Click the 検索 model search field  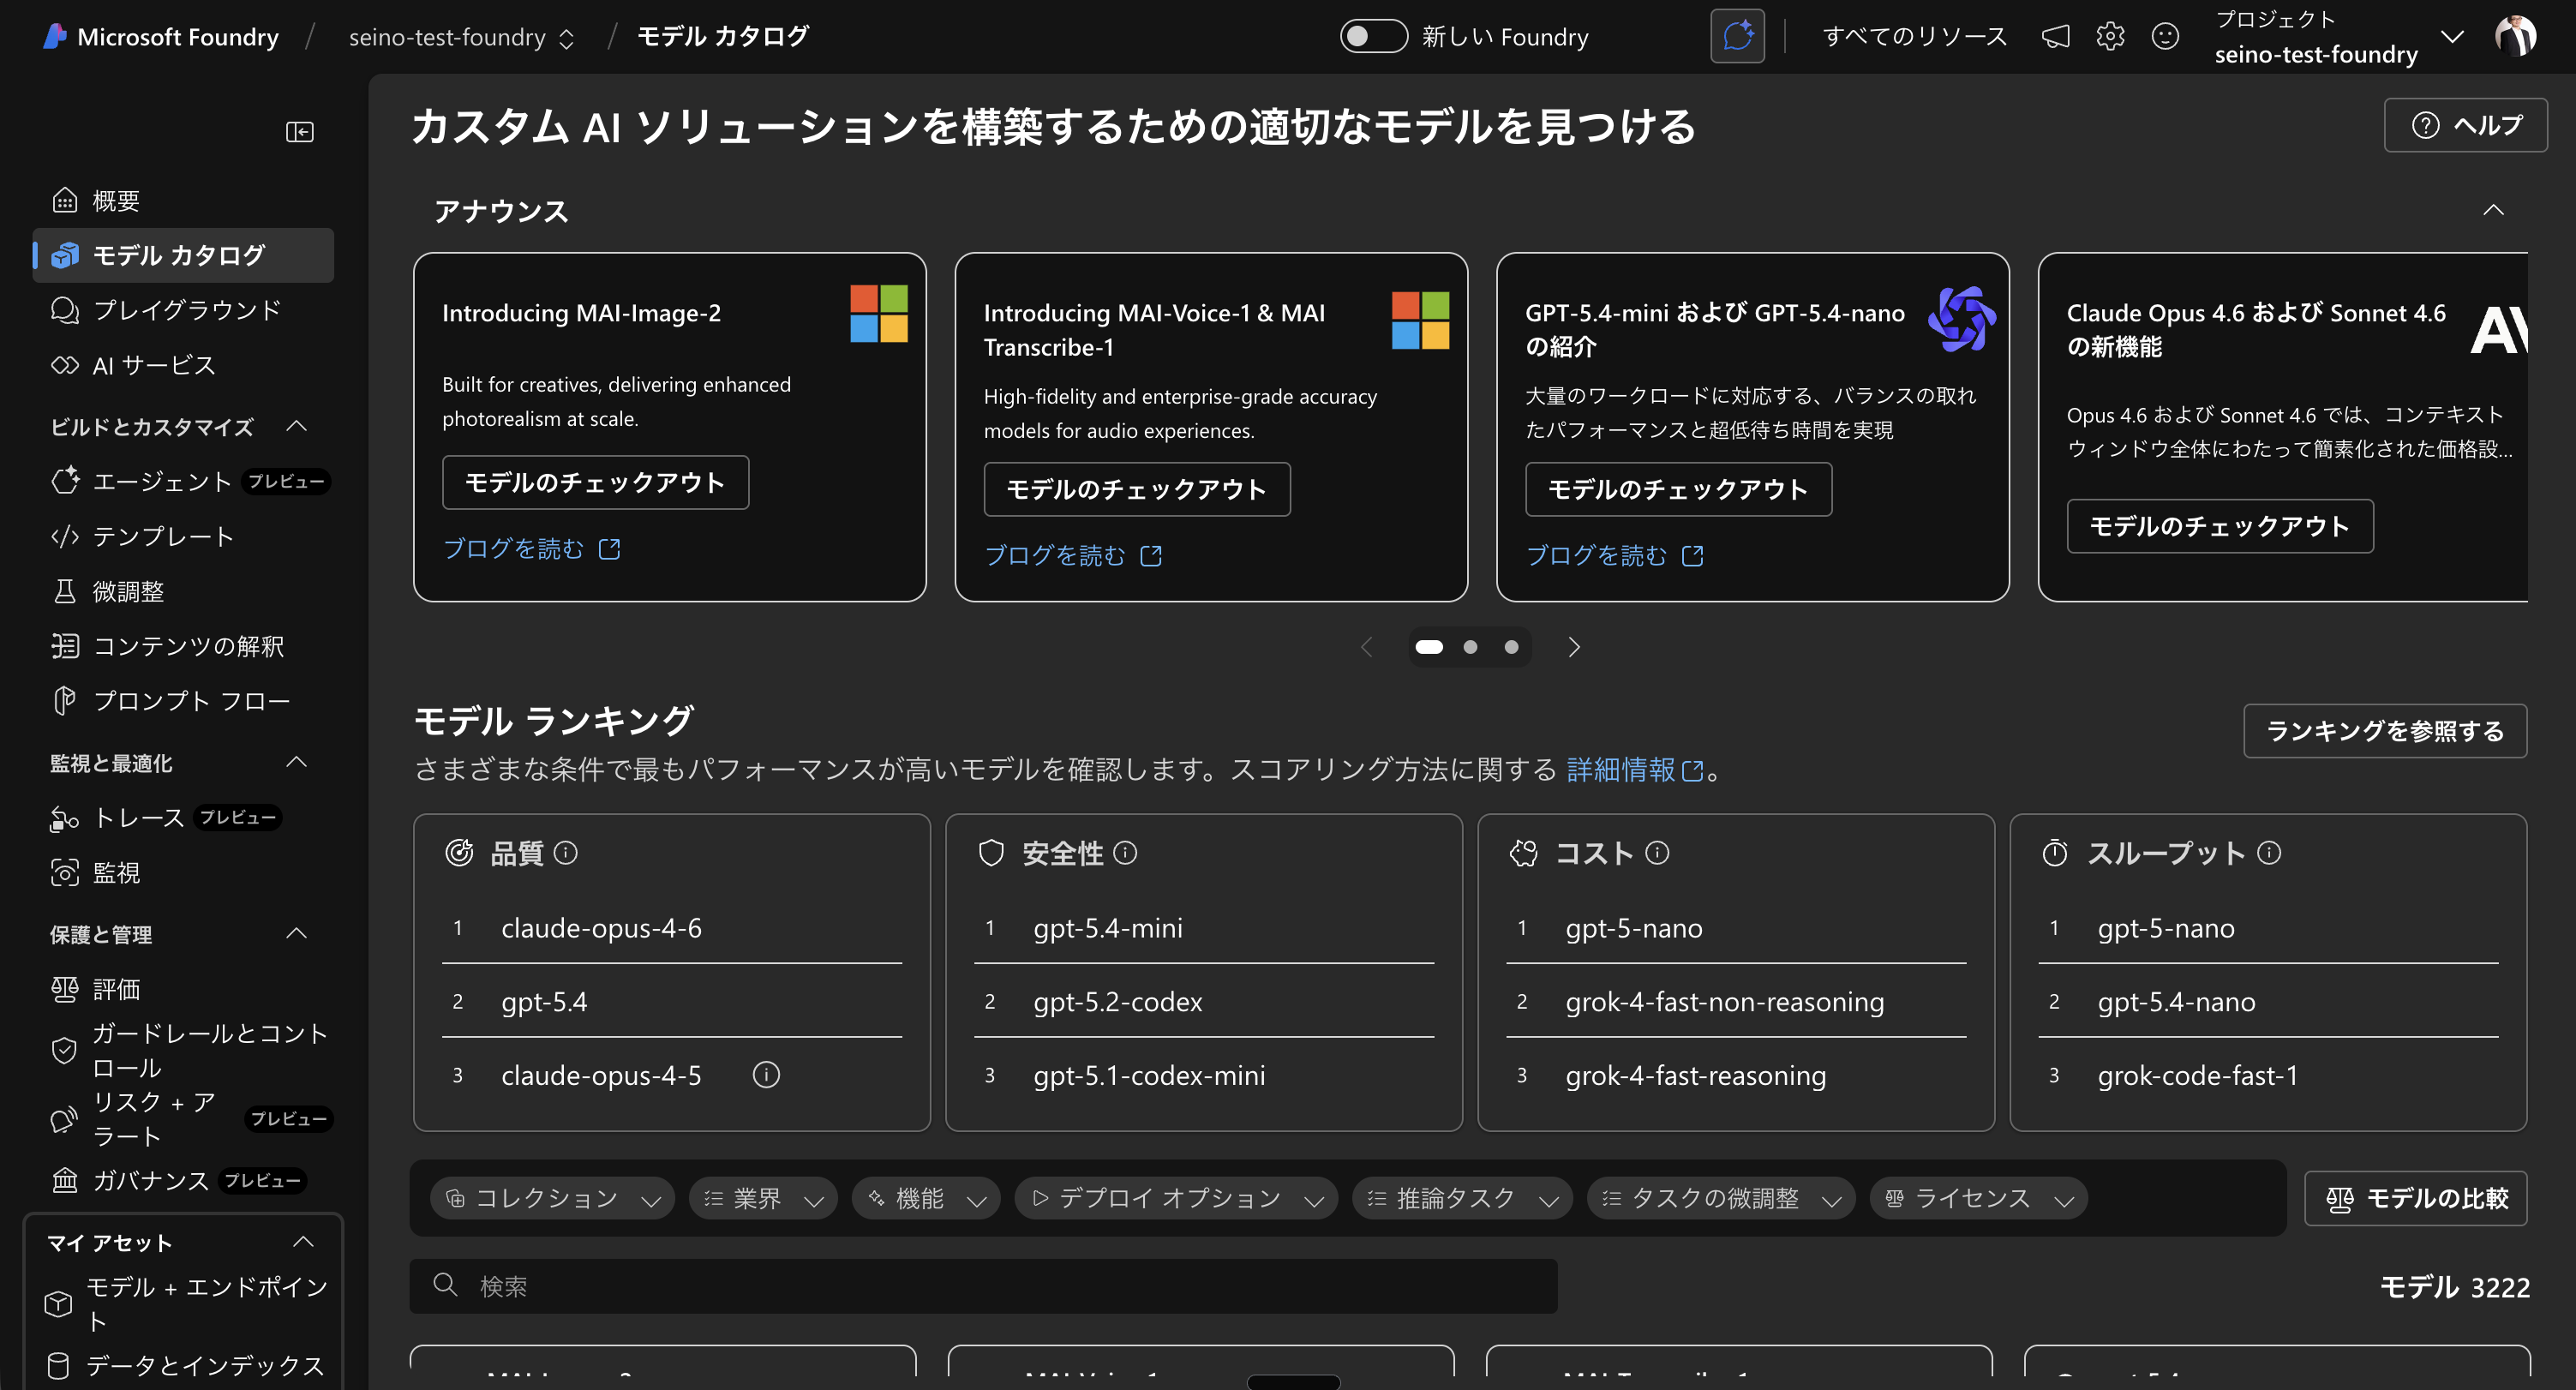[x=982, y=1286]
